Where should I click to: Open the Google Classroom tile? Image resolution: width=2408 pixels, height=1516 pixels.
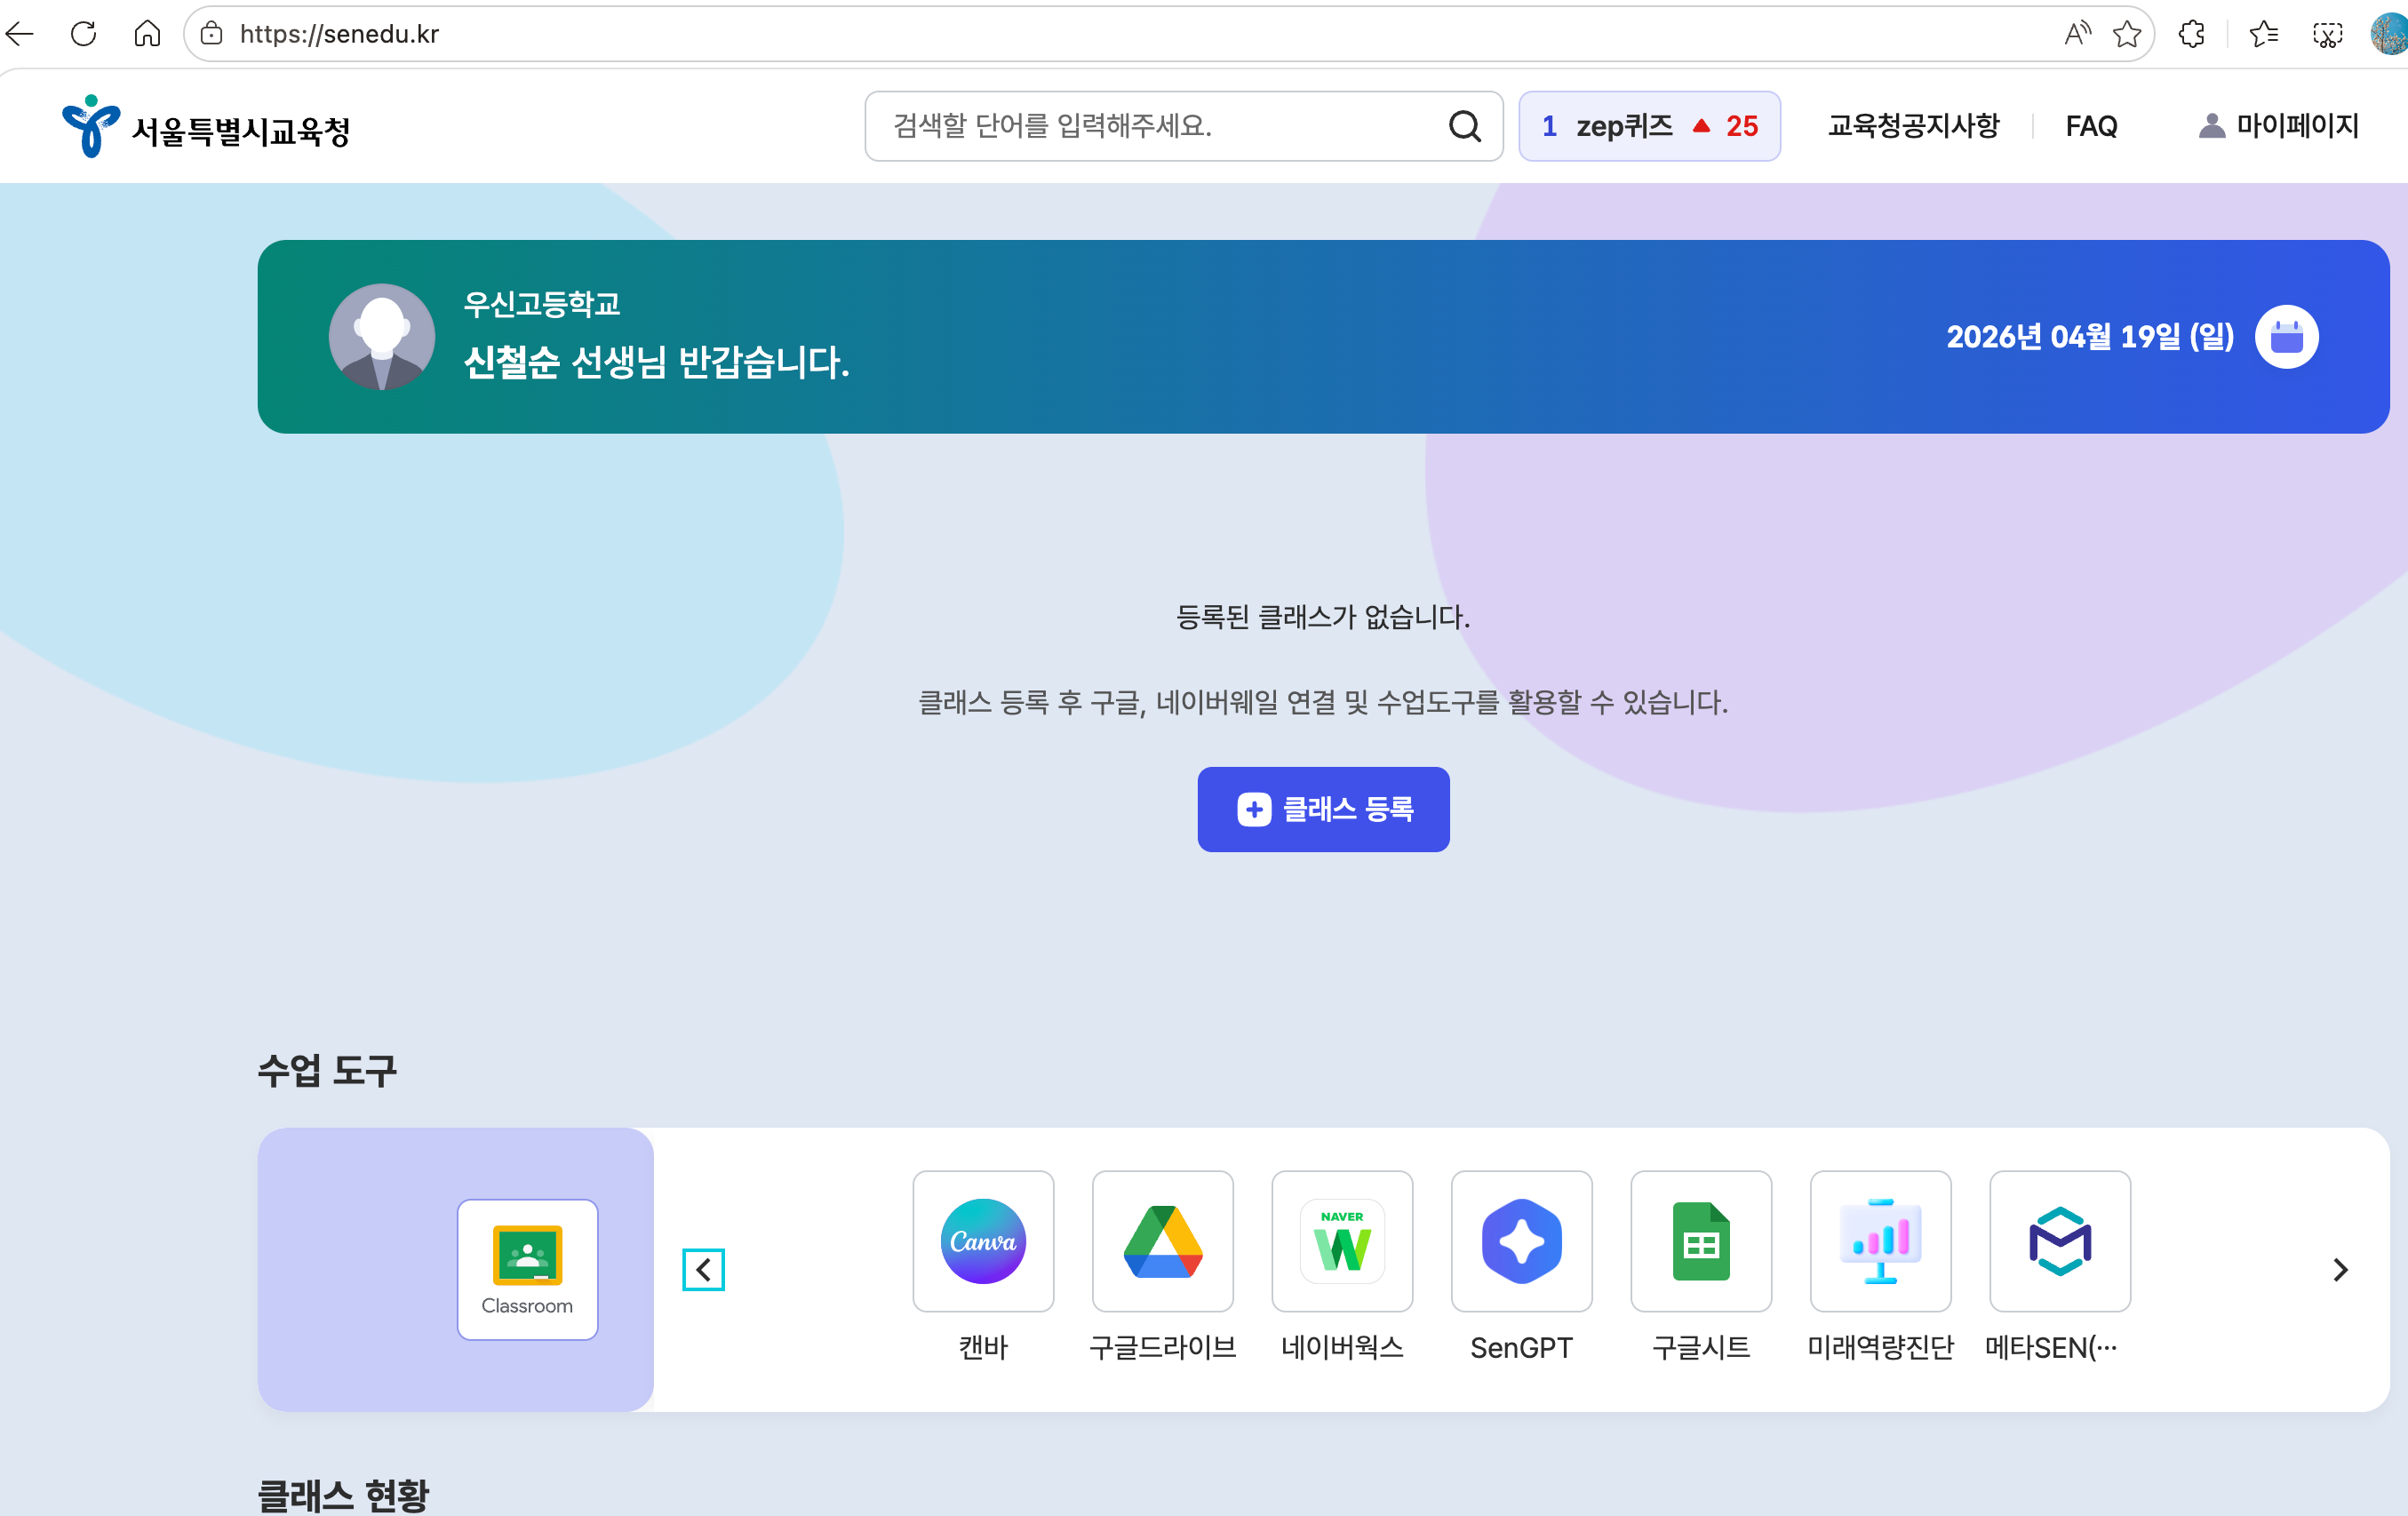(x=527, y=1268)
